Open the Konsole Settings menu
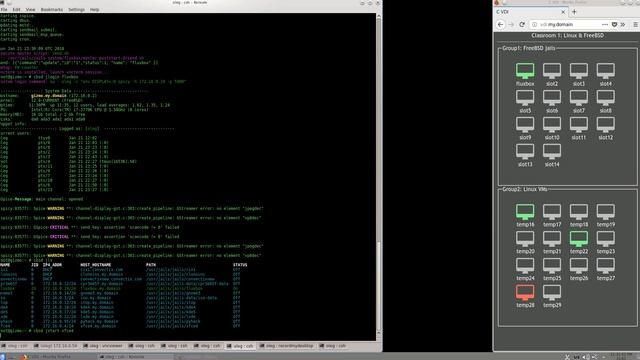 click(76, 9)
